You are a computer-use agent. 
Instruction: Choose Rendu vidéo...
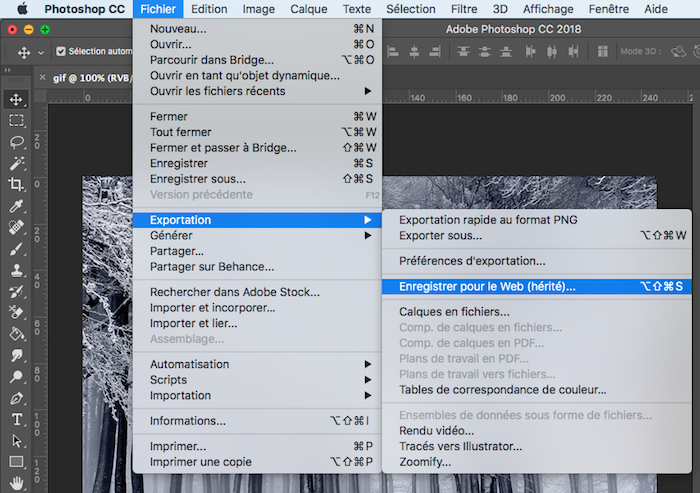click(x=537, y=430)
